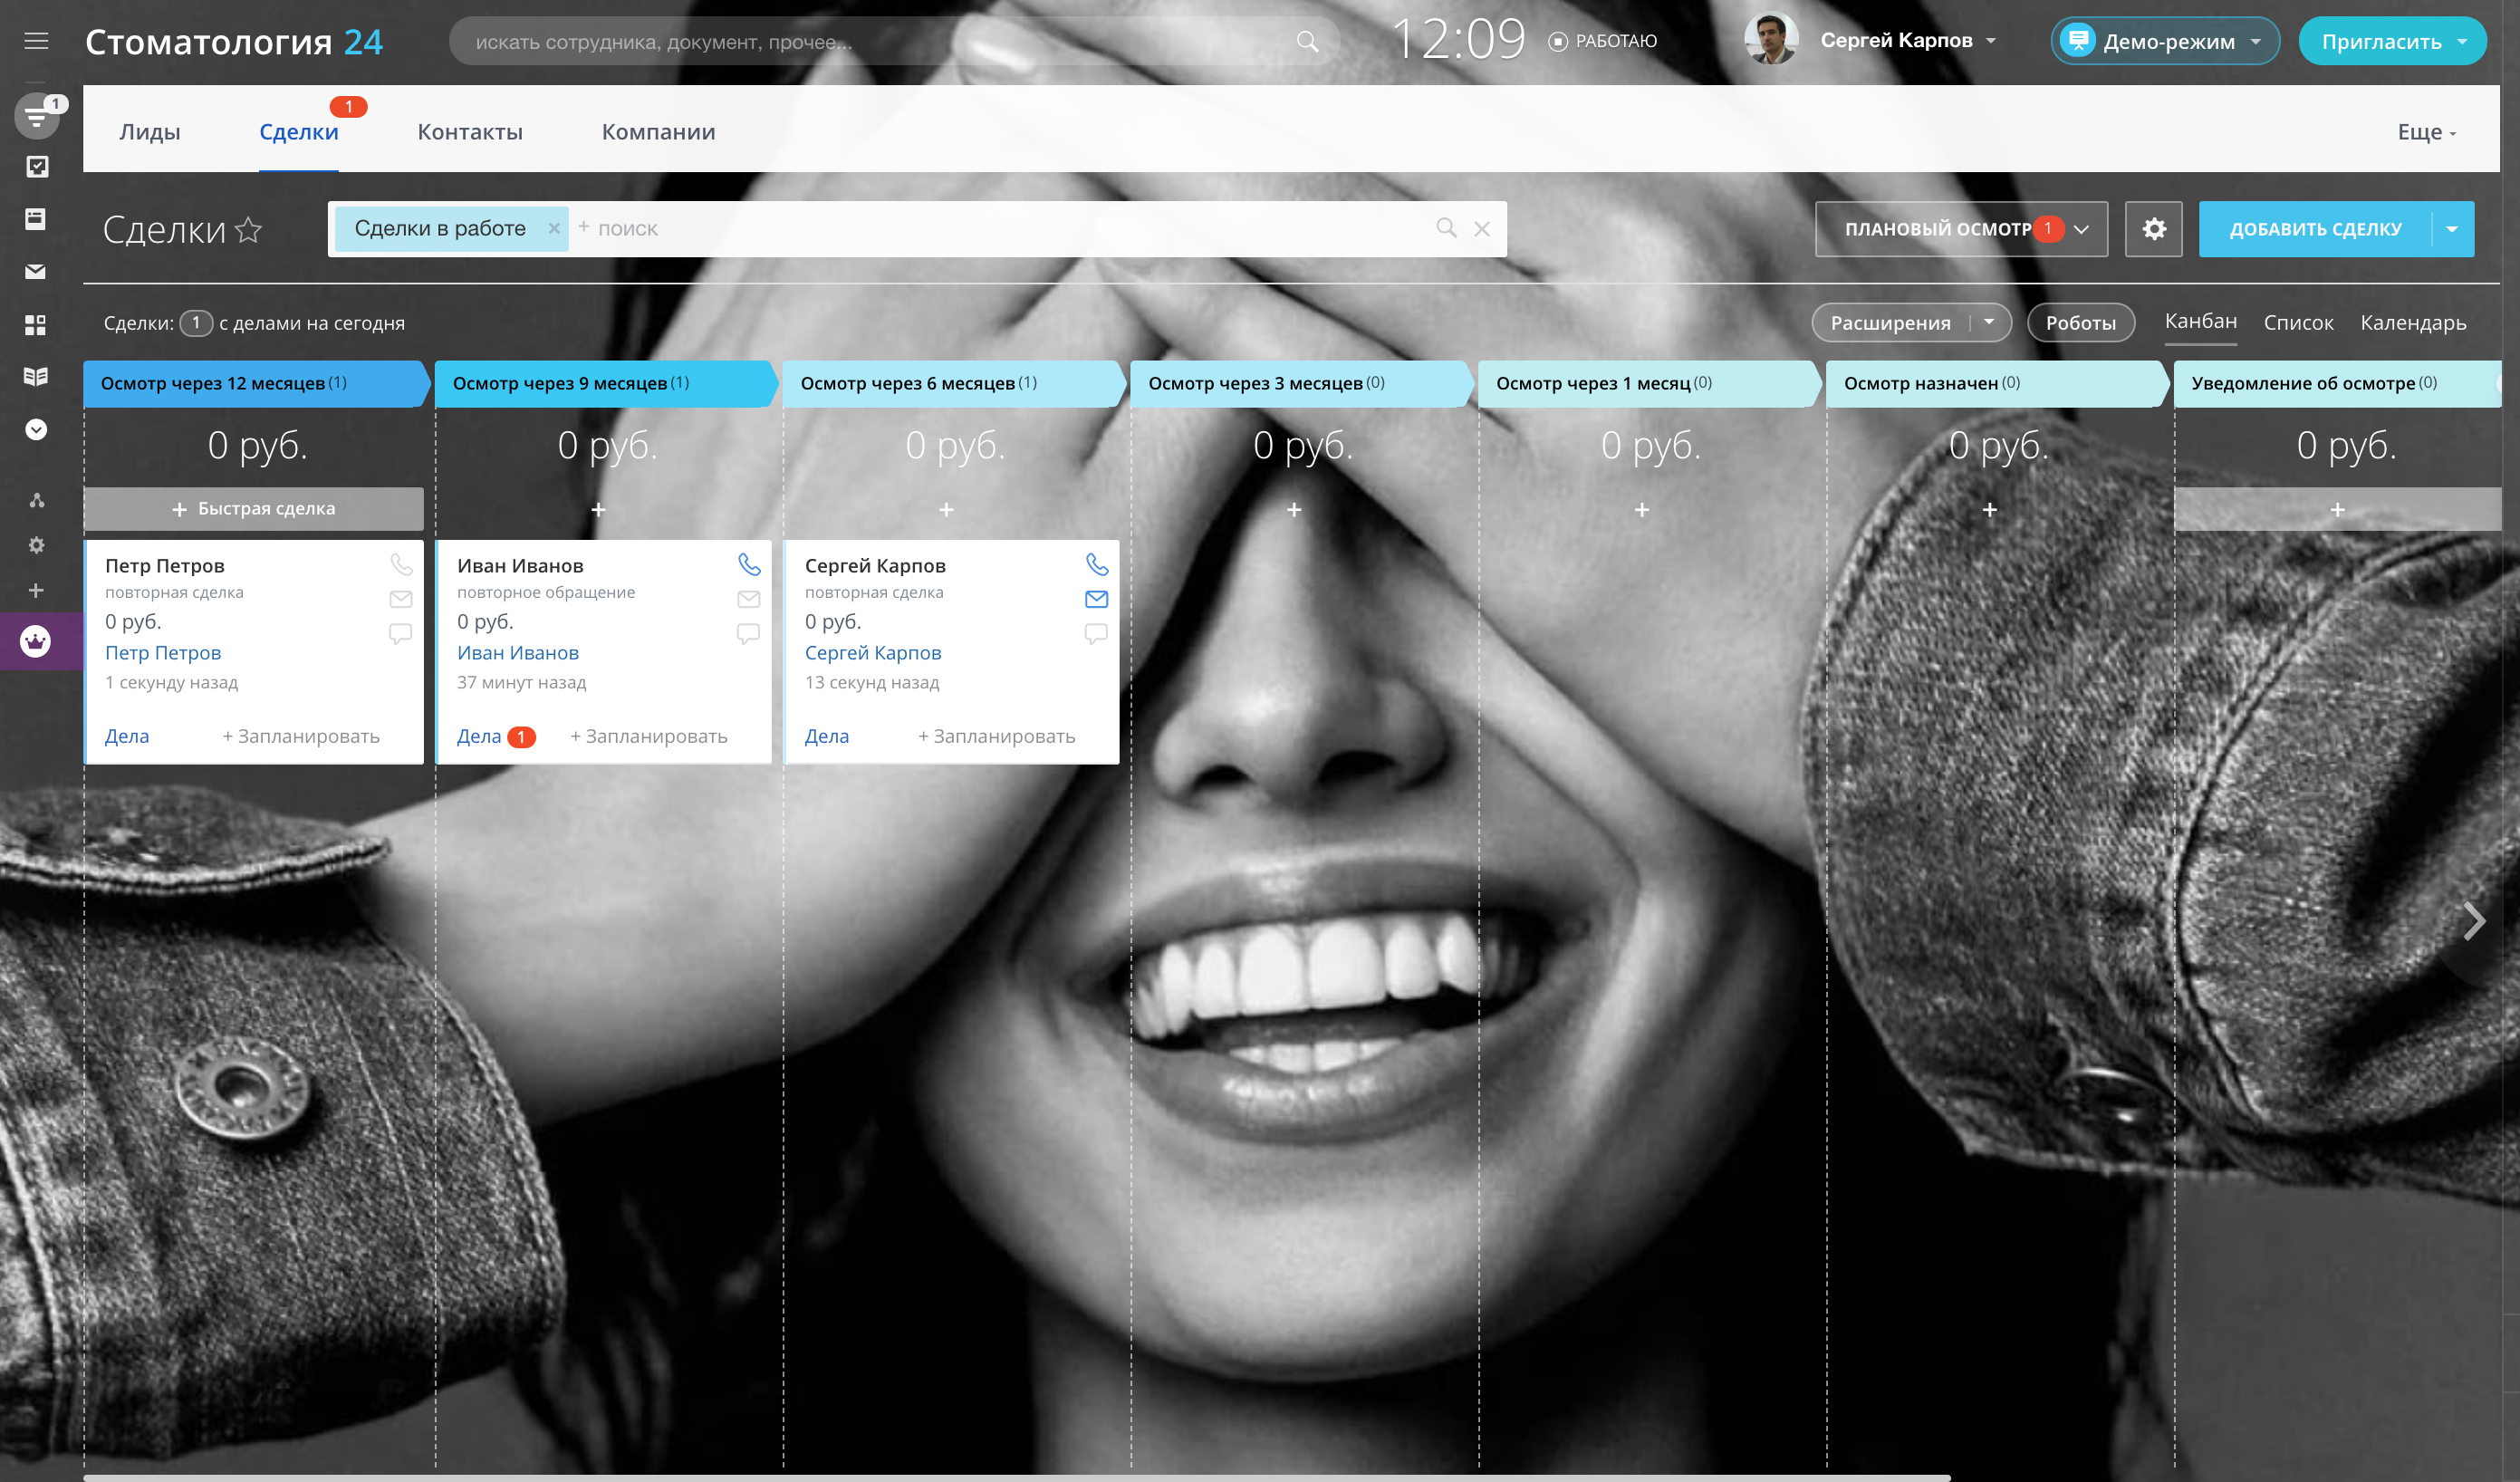The width and height of the screenshot is (2520, 1482).
Task: Open the tasks checkmark sidebar icon
Action: click(x=36, y=167)
